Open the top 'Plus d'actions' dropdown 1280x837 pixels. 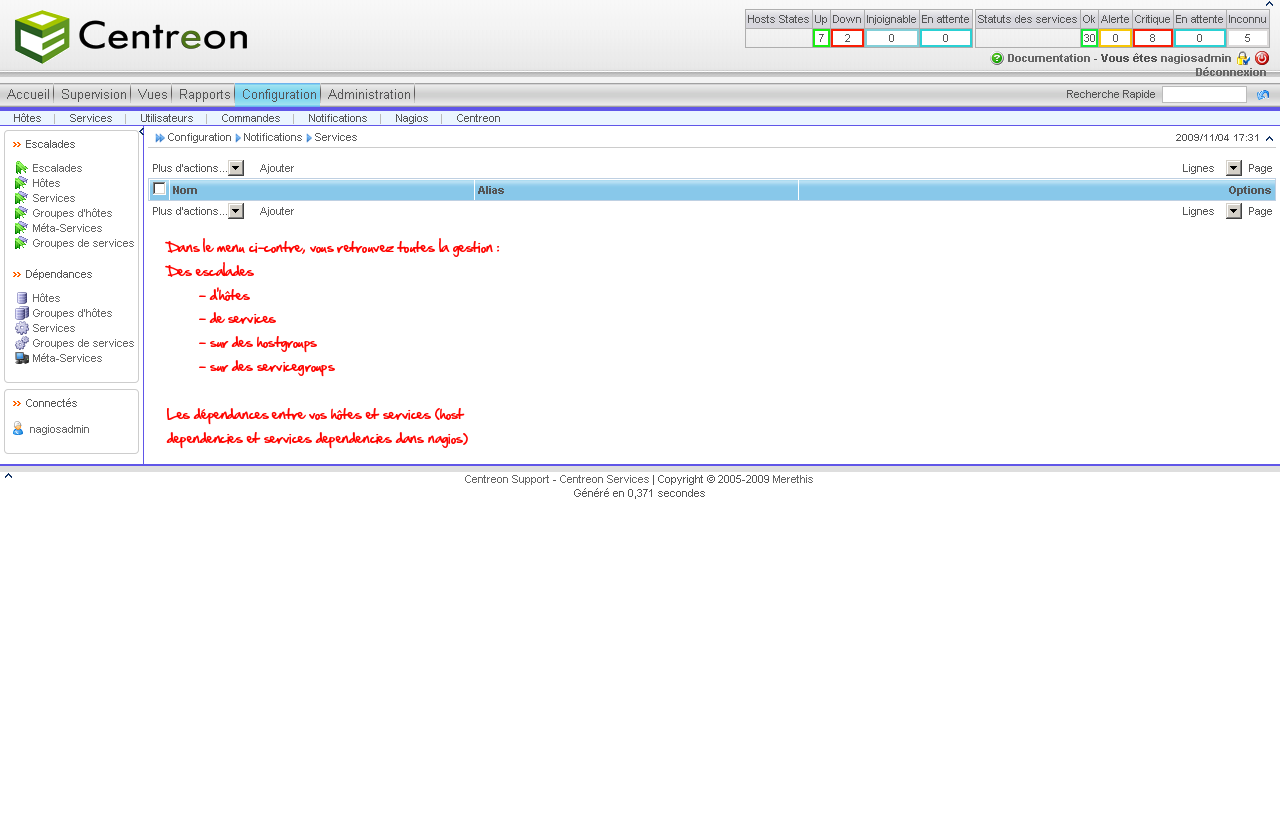pyautogui.click(x=236, y=168)
